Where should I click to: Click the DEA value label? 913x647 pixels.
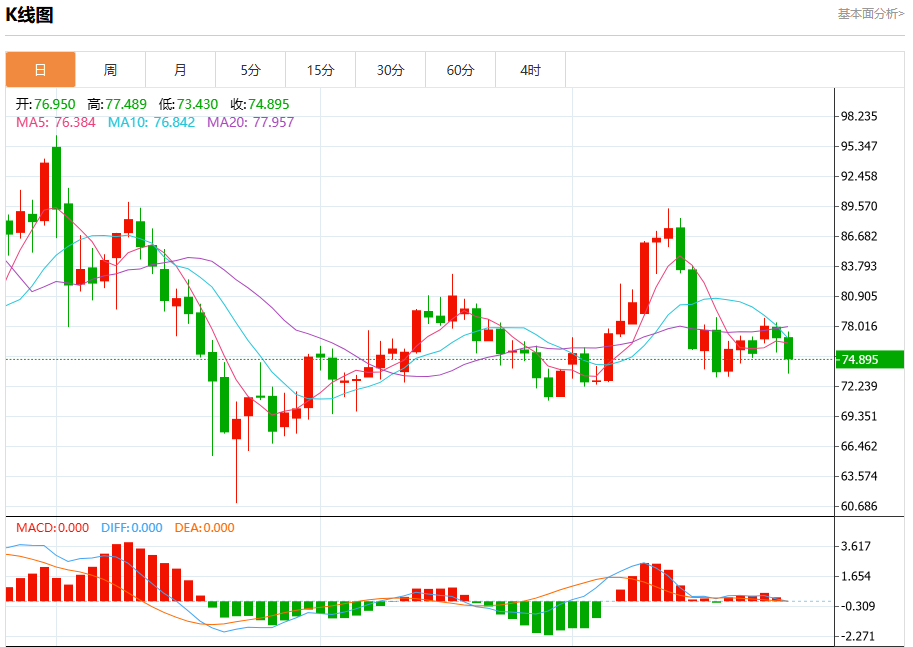pos(204,528)
